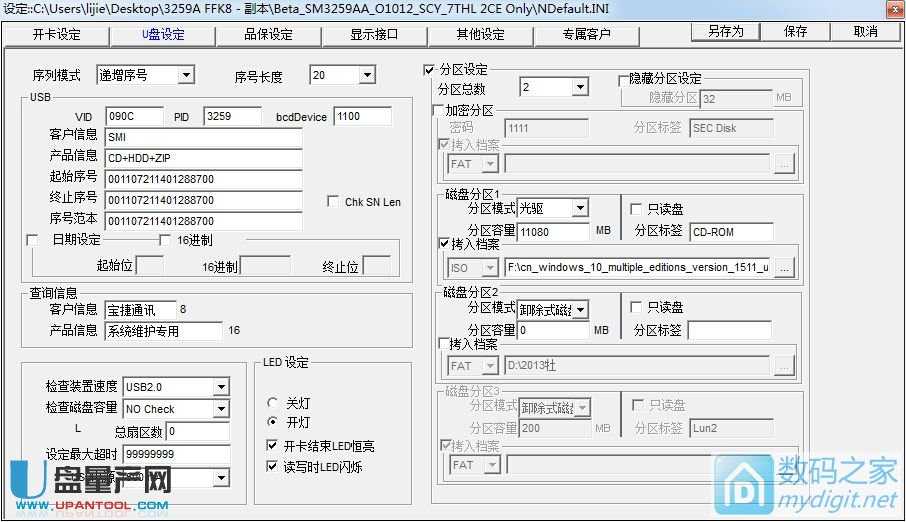This screenshot has width=906, height=522.
Task: Check 只读盘 for 磁盘分区1
Action: click(x=636, y=209)
